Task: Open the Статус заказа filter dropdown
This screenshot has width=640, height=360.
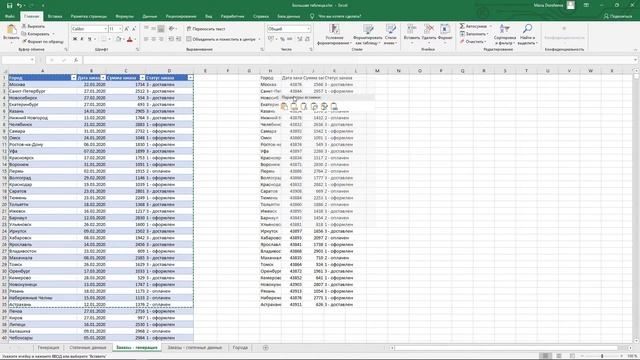Action: 190,78
